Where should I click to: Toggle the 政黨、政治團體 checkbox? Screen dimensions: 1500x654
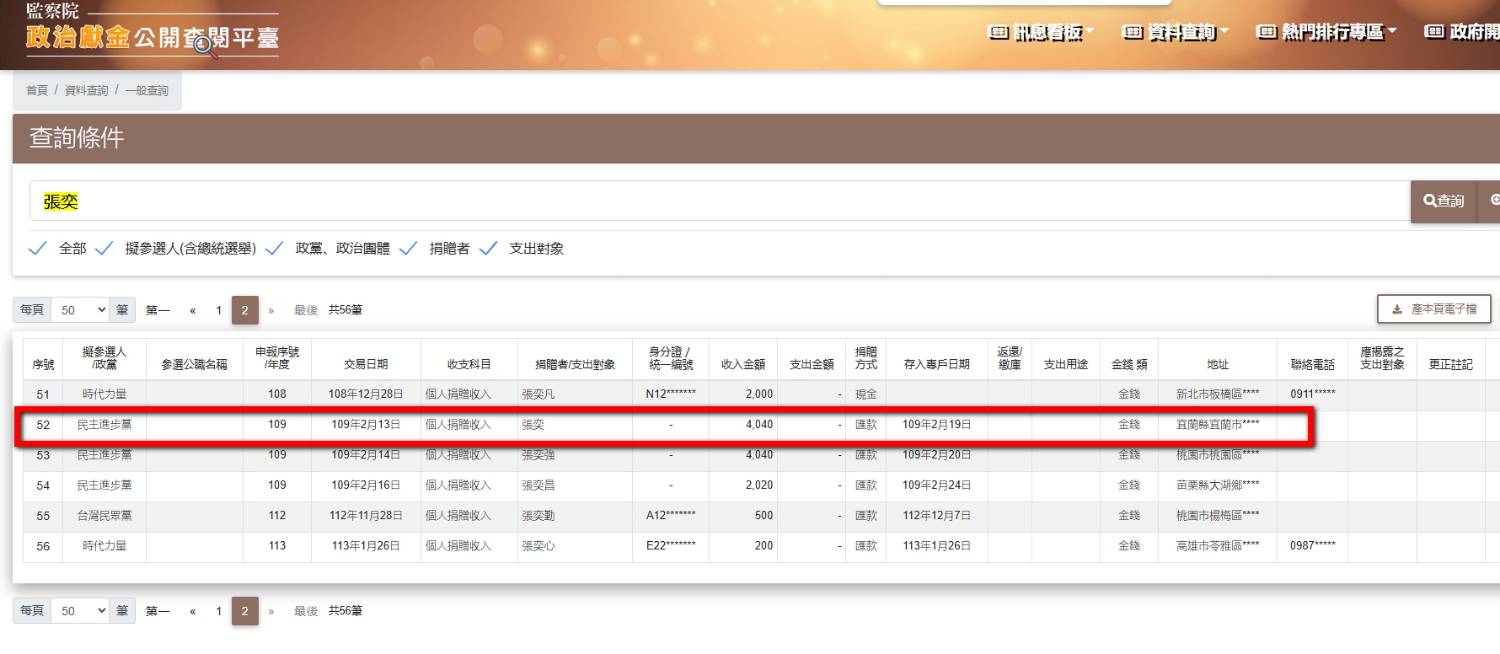pyautogui.click(x=275, y=249)
